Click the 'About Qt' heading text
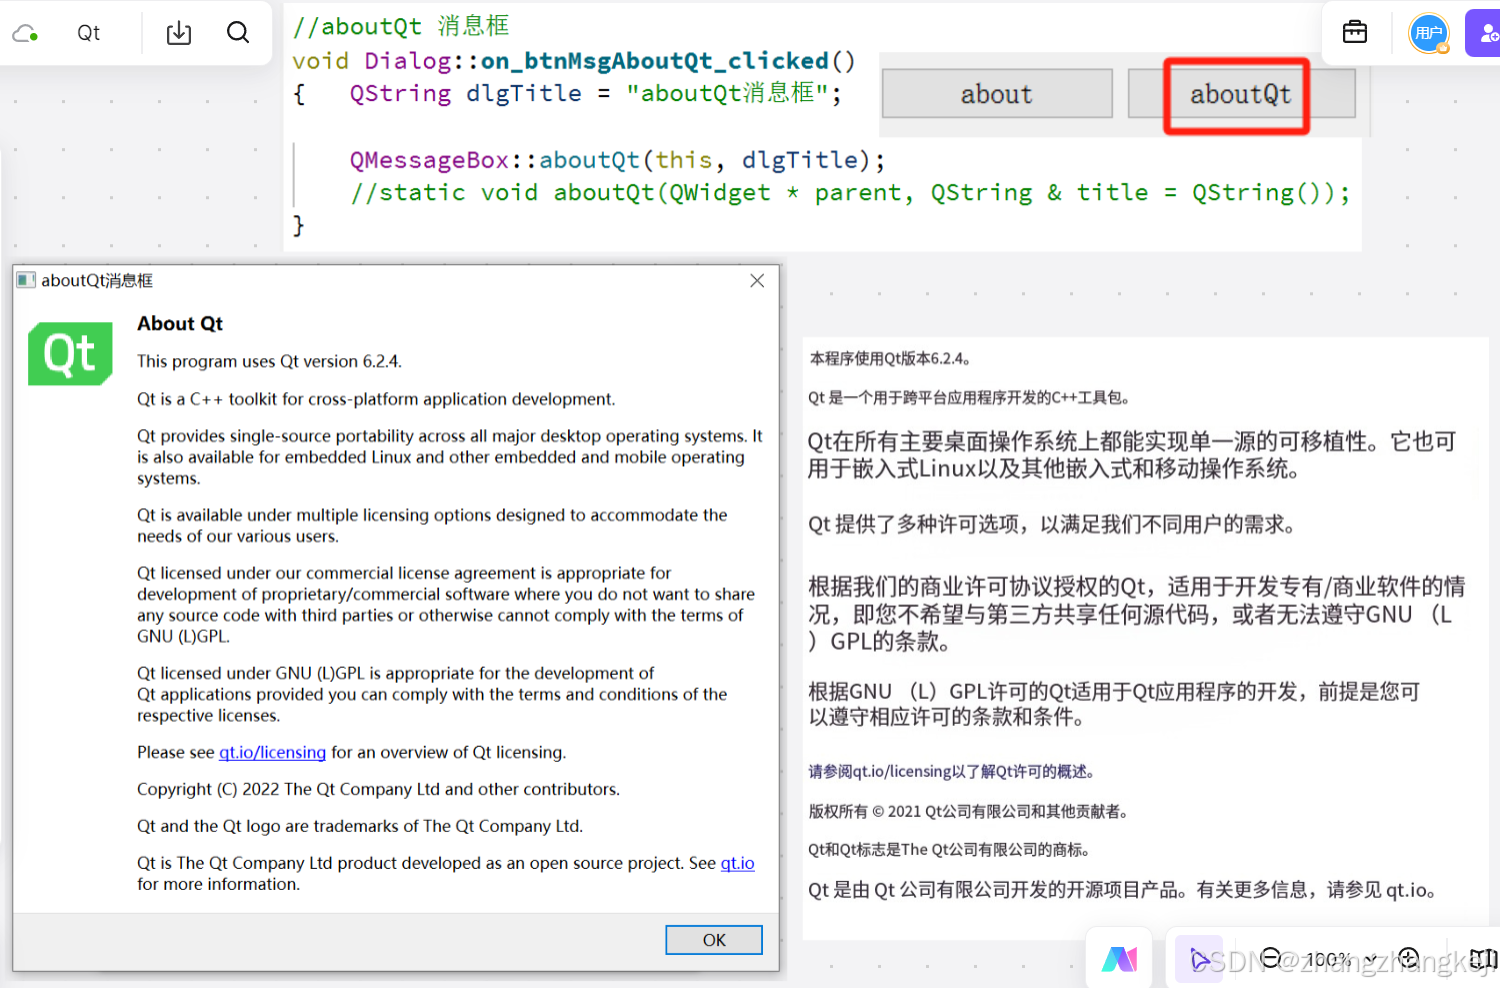This screenshot has width=1500, height=988. (180, 324)
